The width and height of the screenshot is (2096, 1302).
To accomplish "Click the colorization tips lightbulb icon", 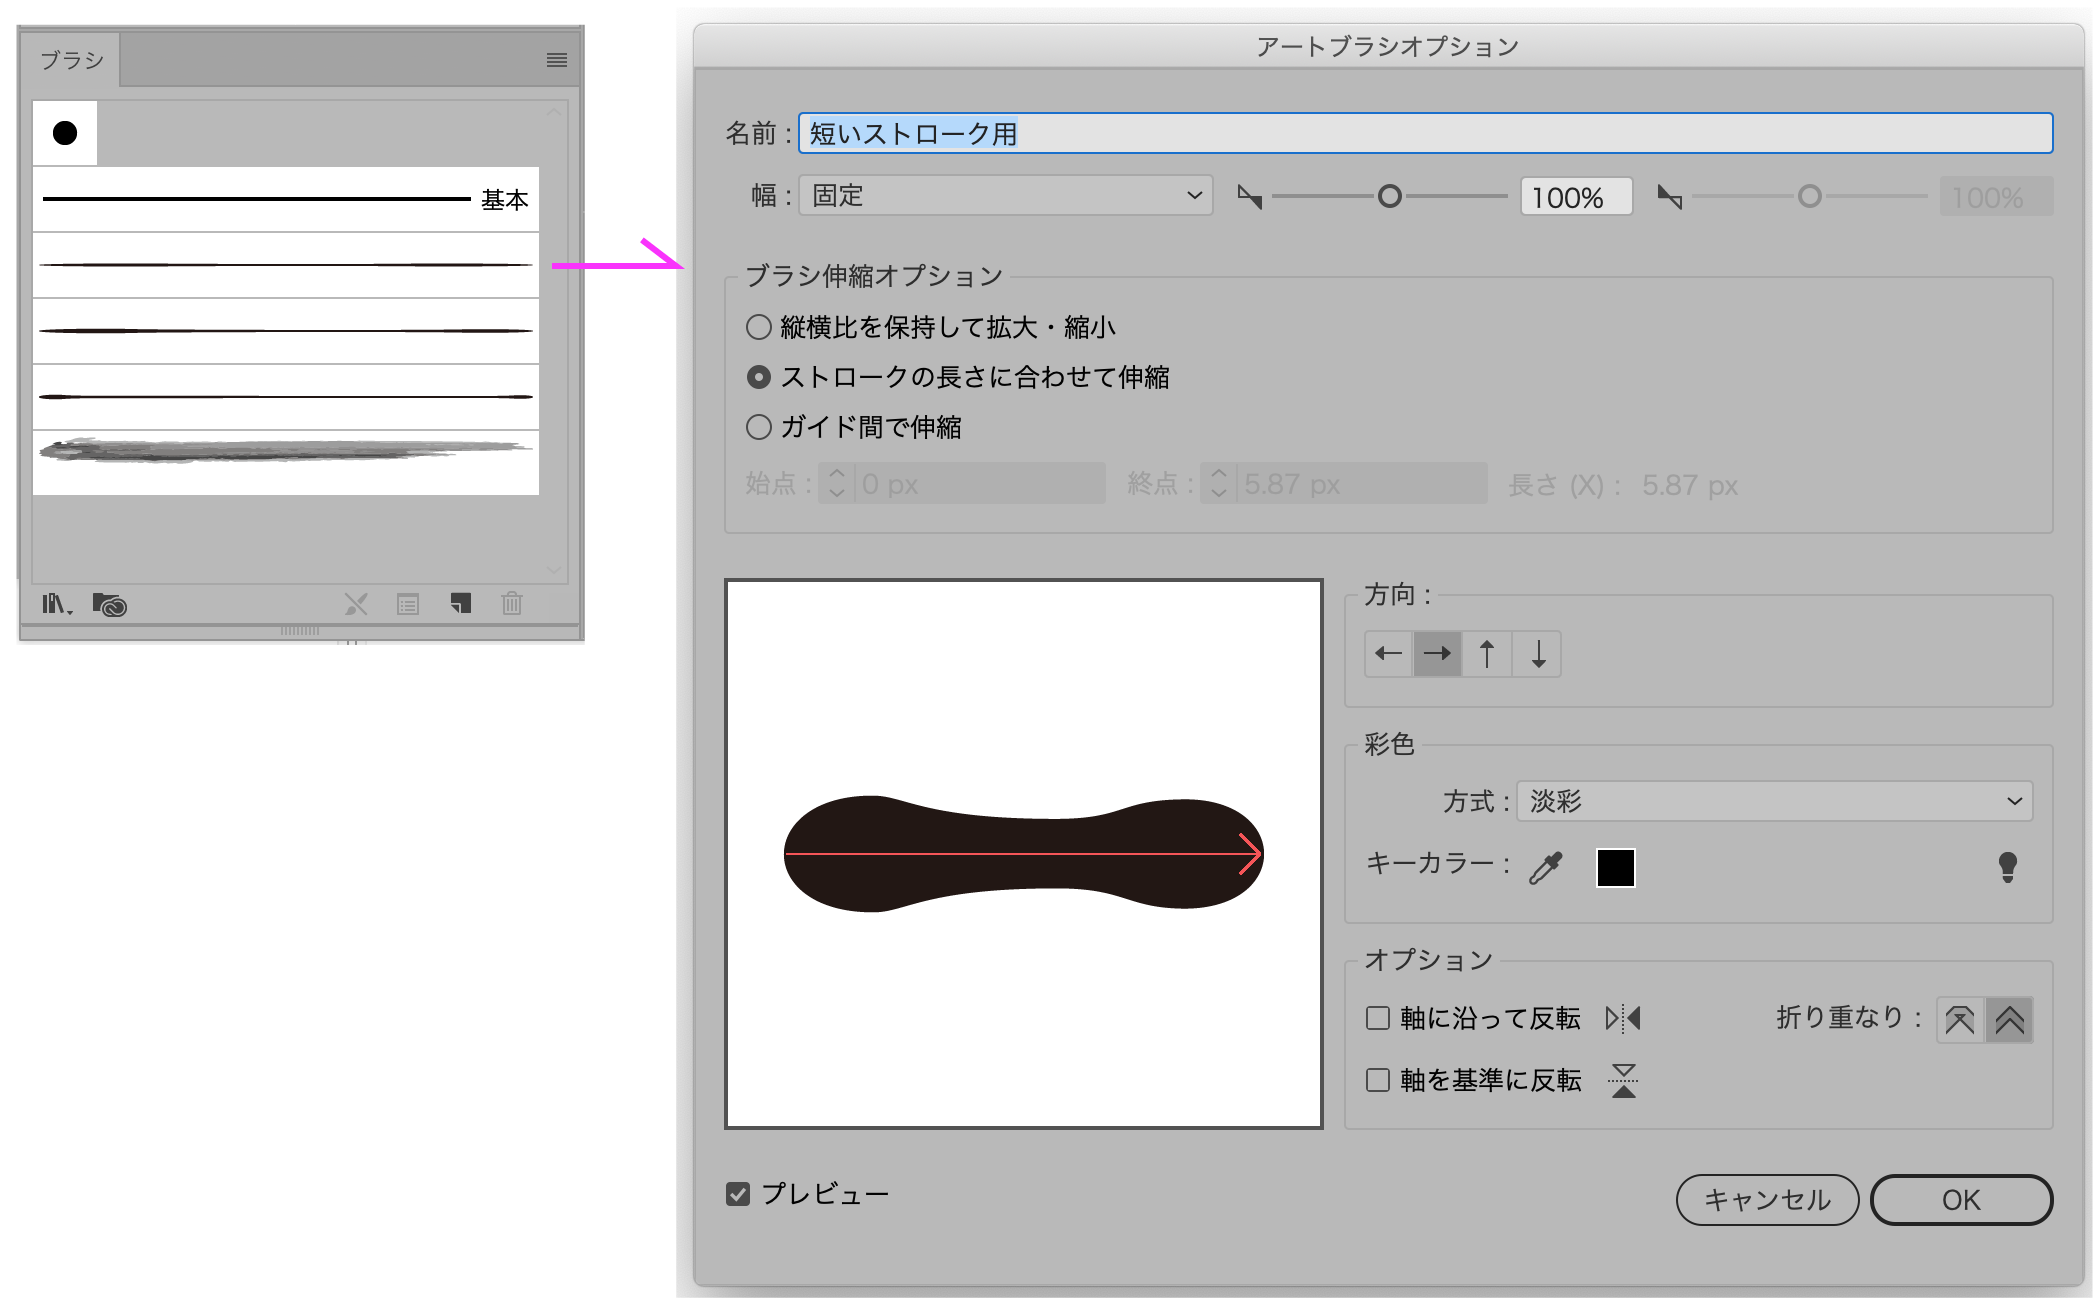I will [x=2007, y=867].
